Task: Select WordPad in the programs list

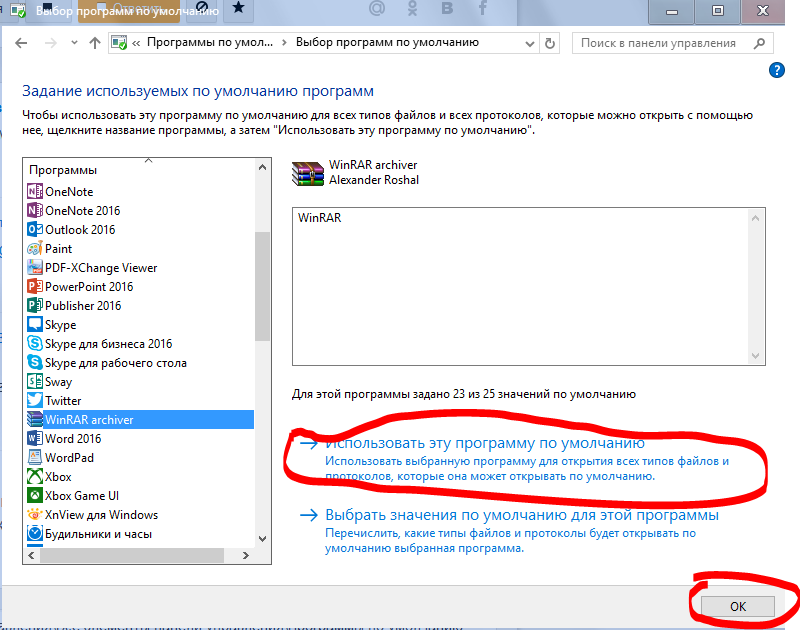Action: 69,458
